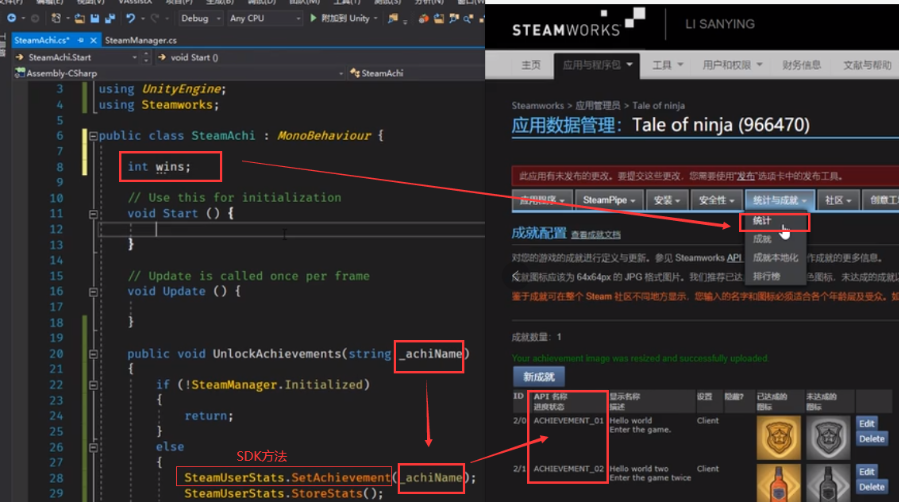The image size is (899, 502).
Task: Close the SteamAchi.cs tab
Action: [93, 40]
